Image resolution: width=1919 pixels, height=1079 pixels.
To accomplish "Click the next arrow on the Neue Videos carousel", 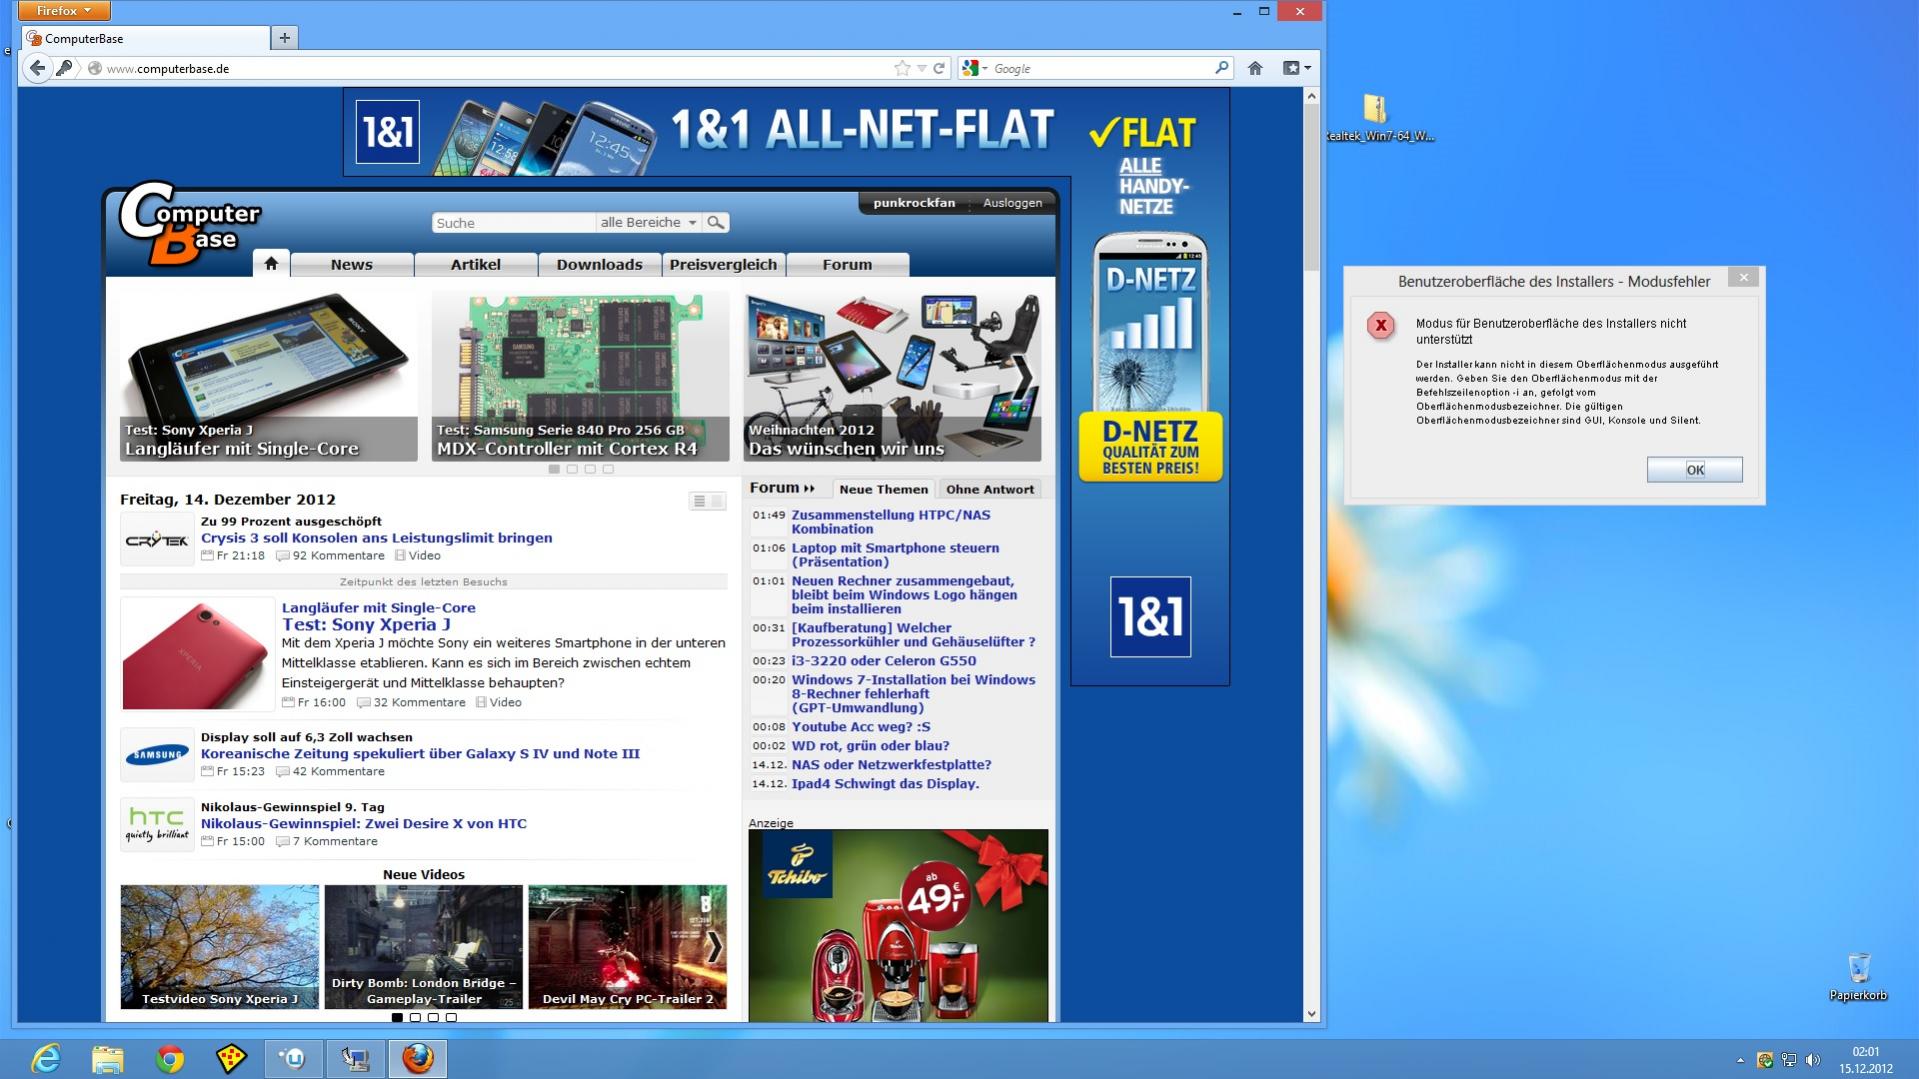I will point(714,946).
